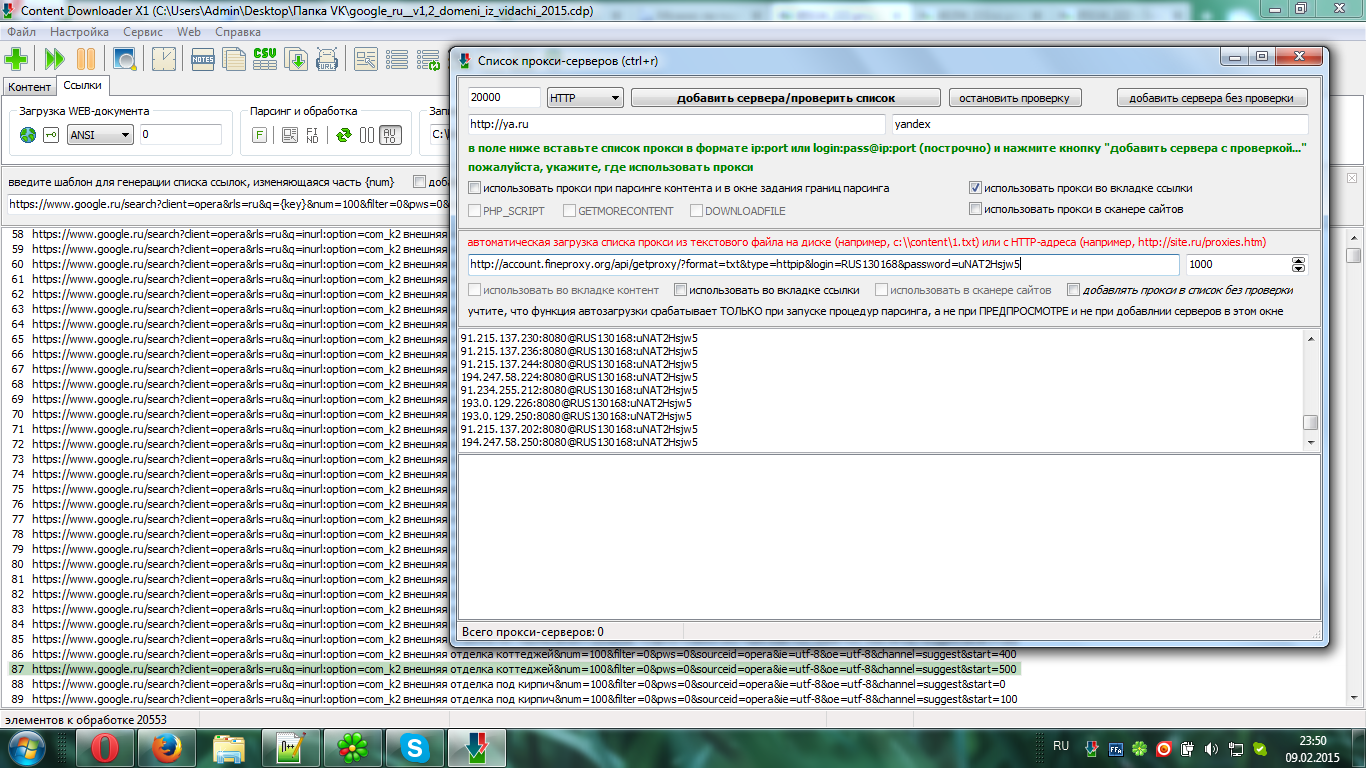Open Firefox from the taskbar
This screenshot has width=1366, height=768.
166,746
